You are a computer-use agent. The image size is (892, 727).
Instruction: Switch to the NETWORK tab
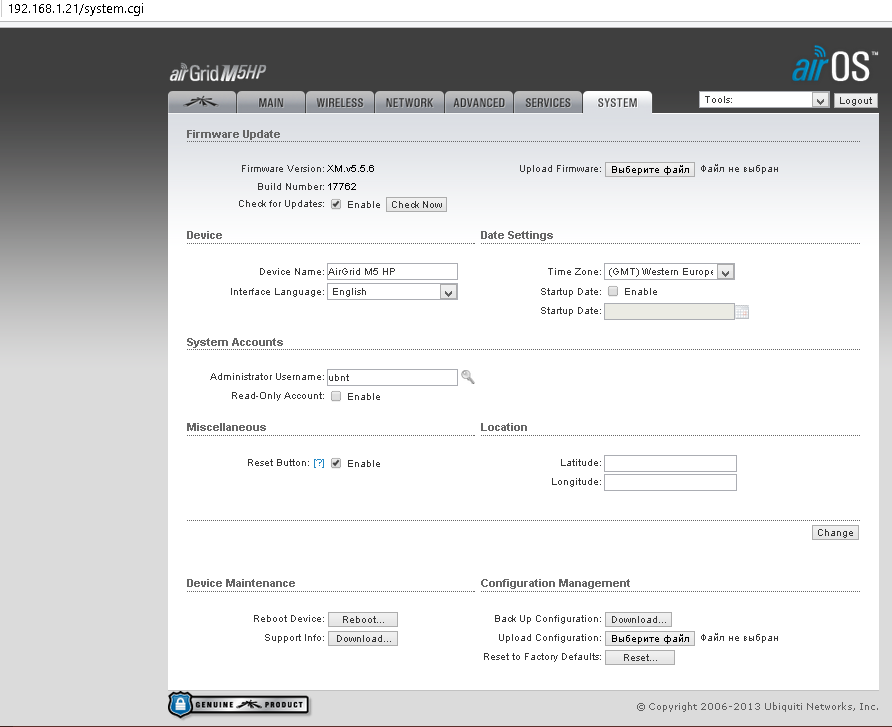tap(409, 102)
